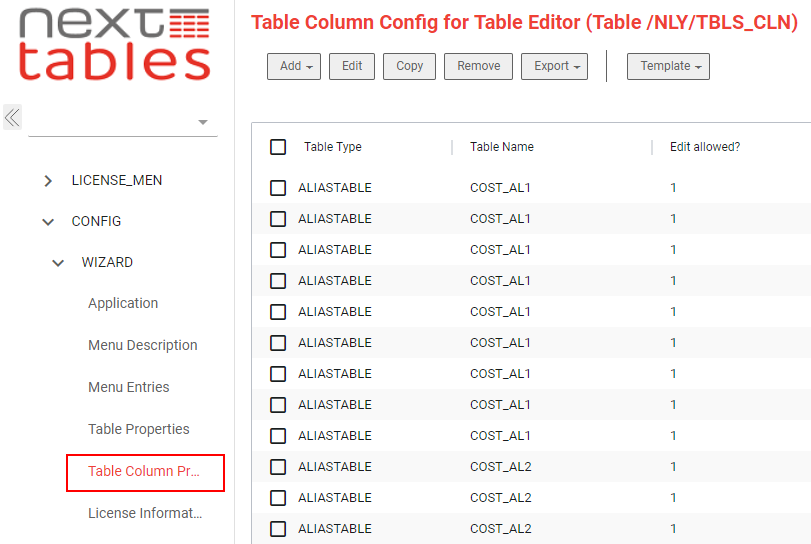Check the last visible COST_AL2 row checkbox

coord(278,529)
